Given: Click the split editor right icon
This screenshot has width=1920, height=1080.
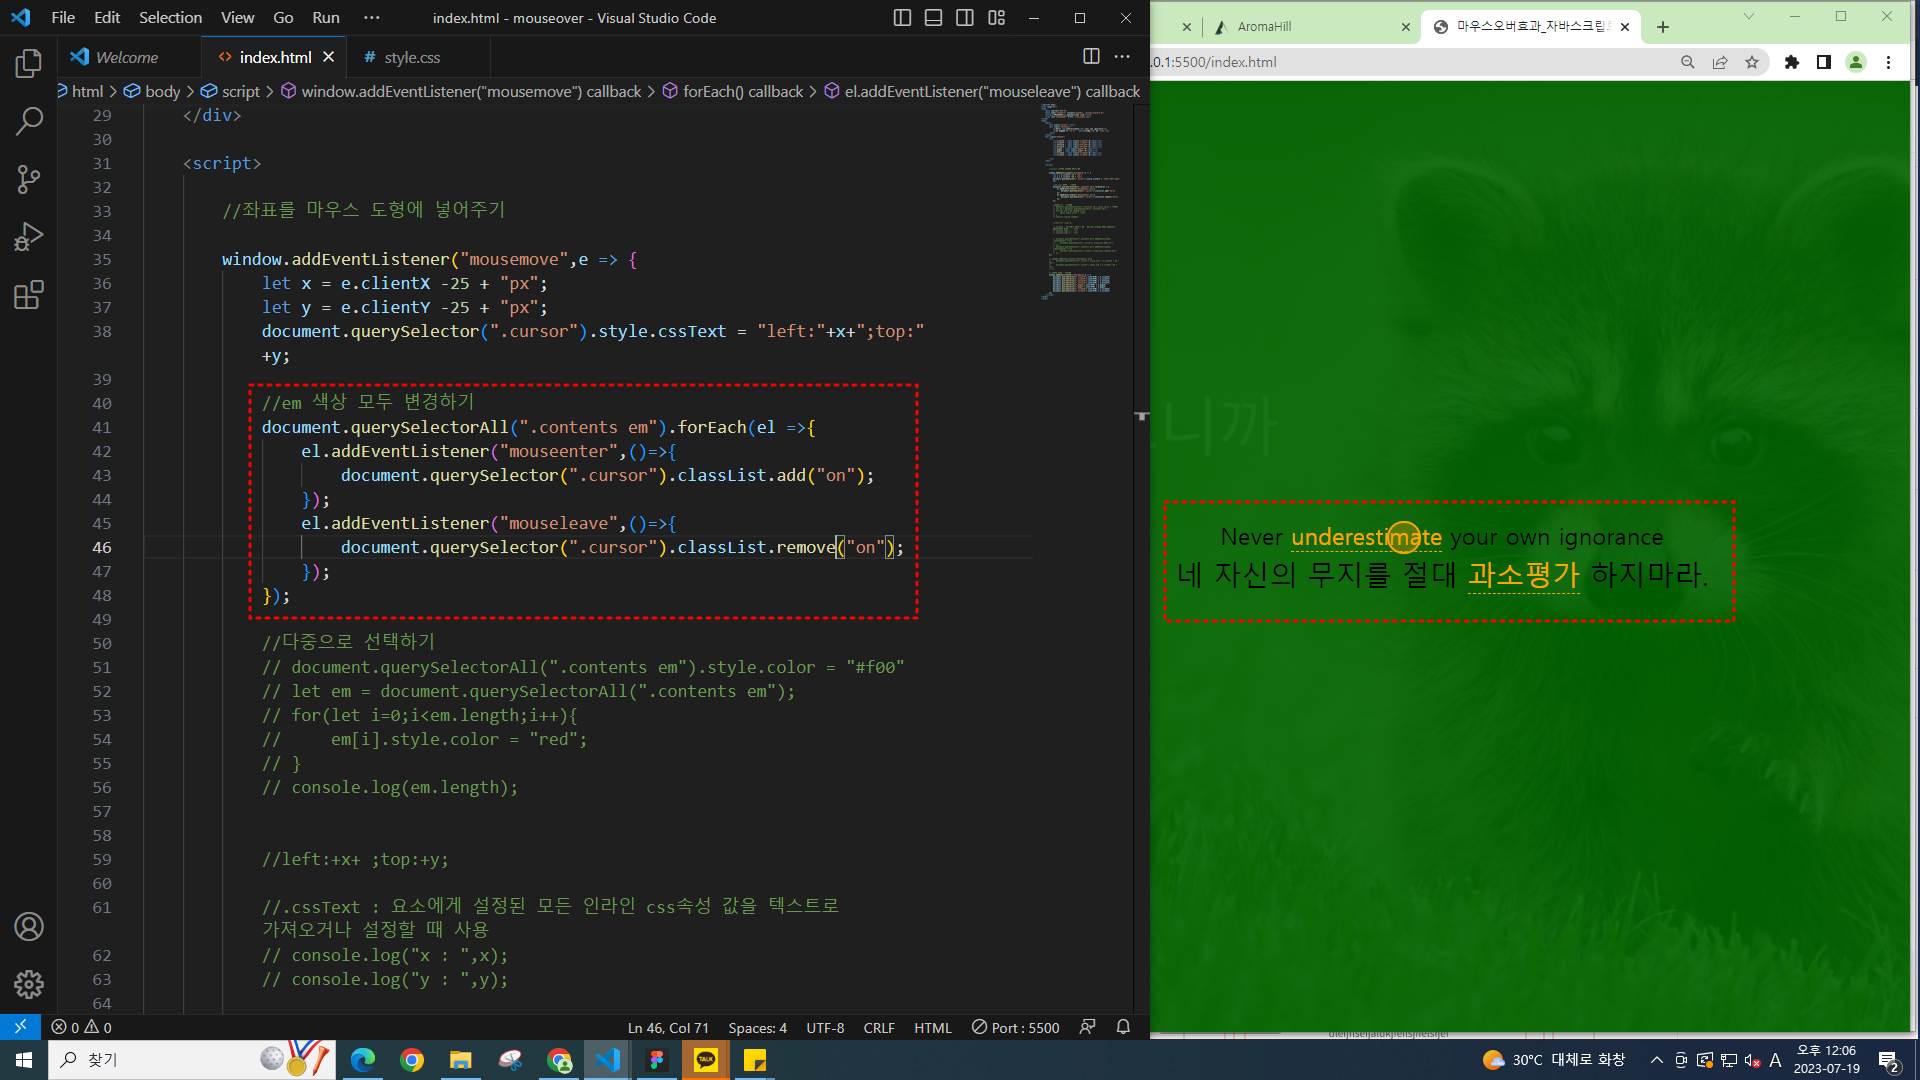Looking at the screenshot, I should click(1091, 57).
